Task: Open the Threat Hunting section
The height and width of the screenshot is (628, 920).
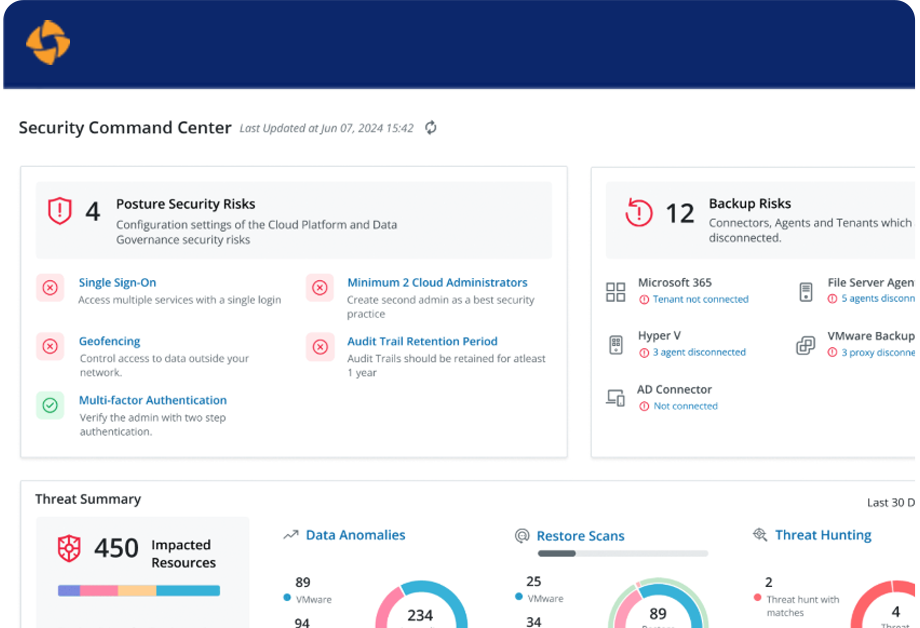Action: [x=822, y=535]
